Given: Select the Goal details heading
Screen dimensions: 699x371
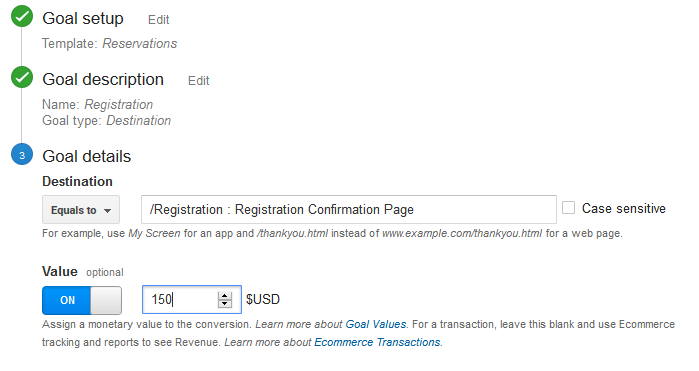Looking at the screenshot, I should click(x=86, y=157).
